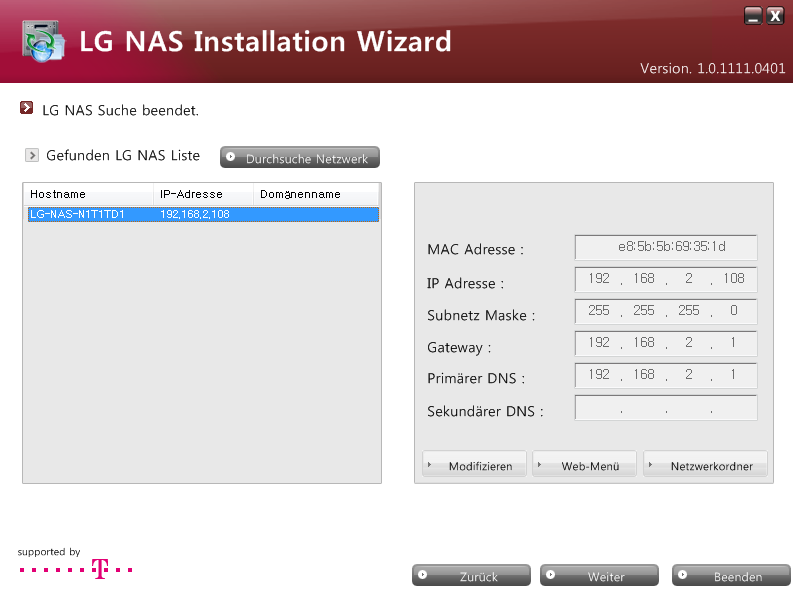Image resolution: width=793 pixels, height=596 pixels.
Task: Click the Primärer DNS field
Action: click(x=665, y=376)
